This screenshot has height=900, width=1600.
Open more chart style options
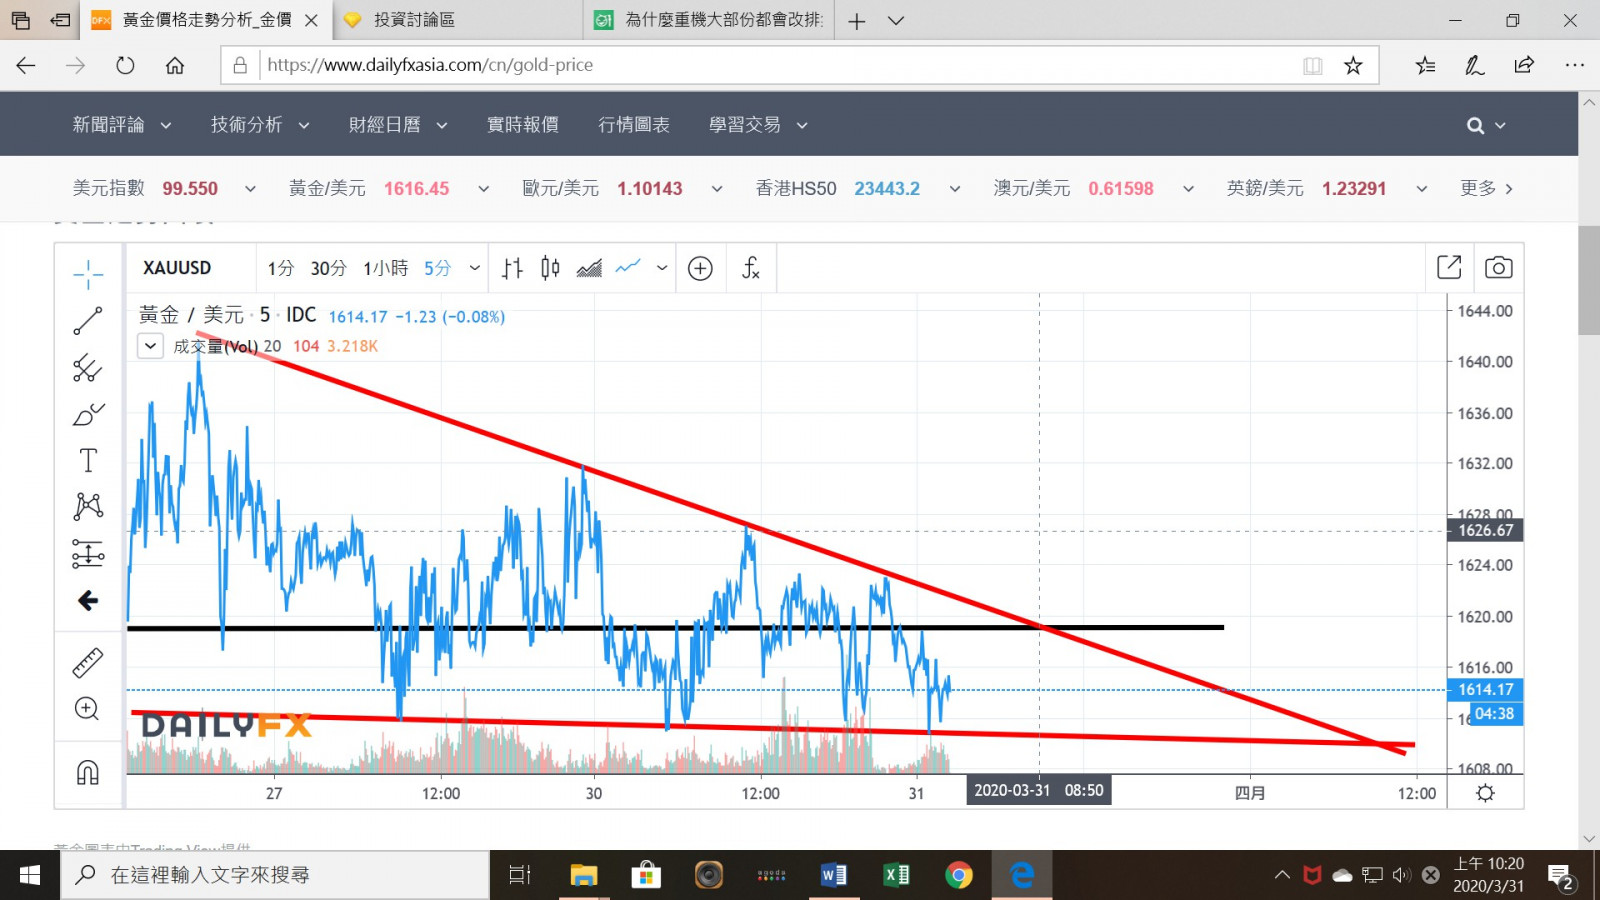[662, 268]
